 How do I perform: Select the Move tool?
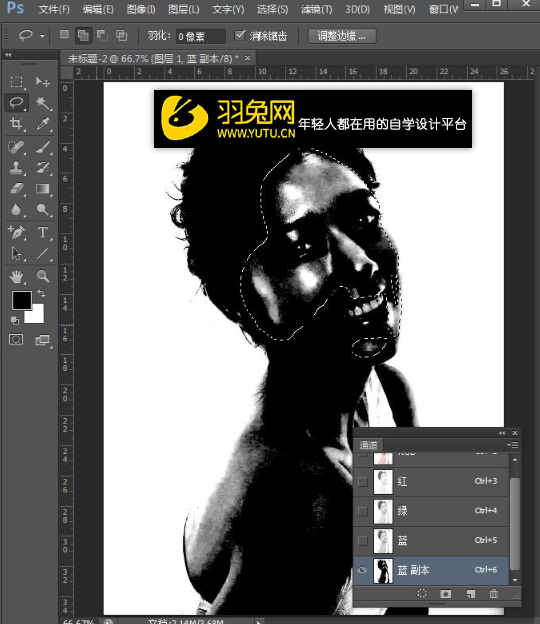coord(42,82)
